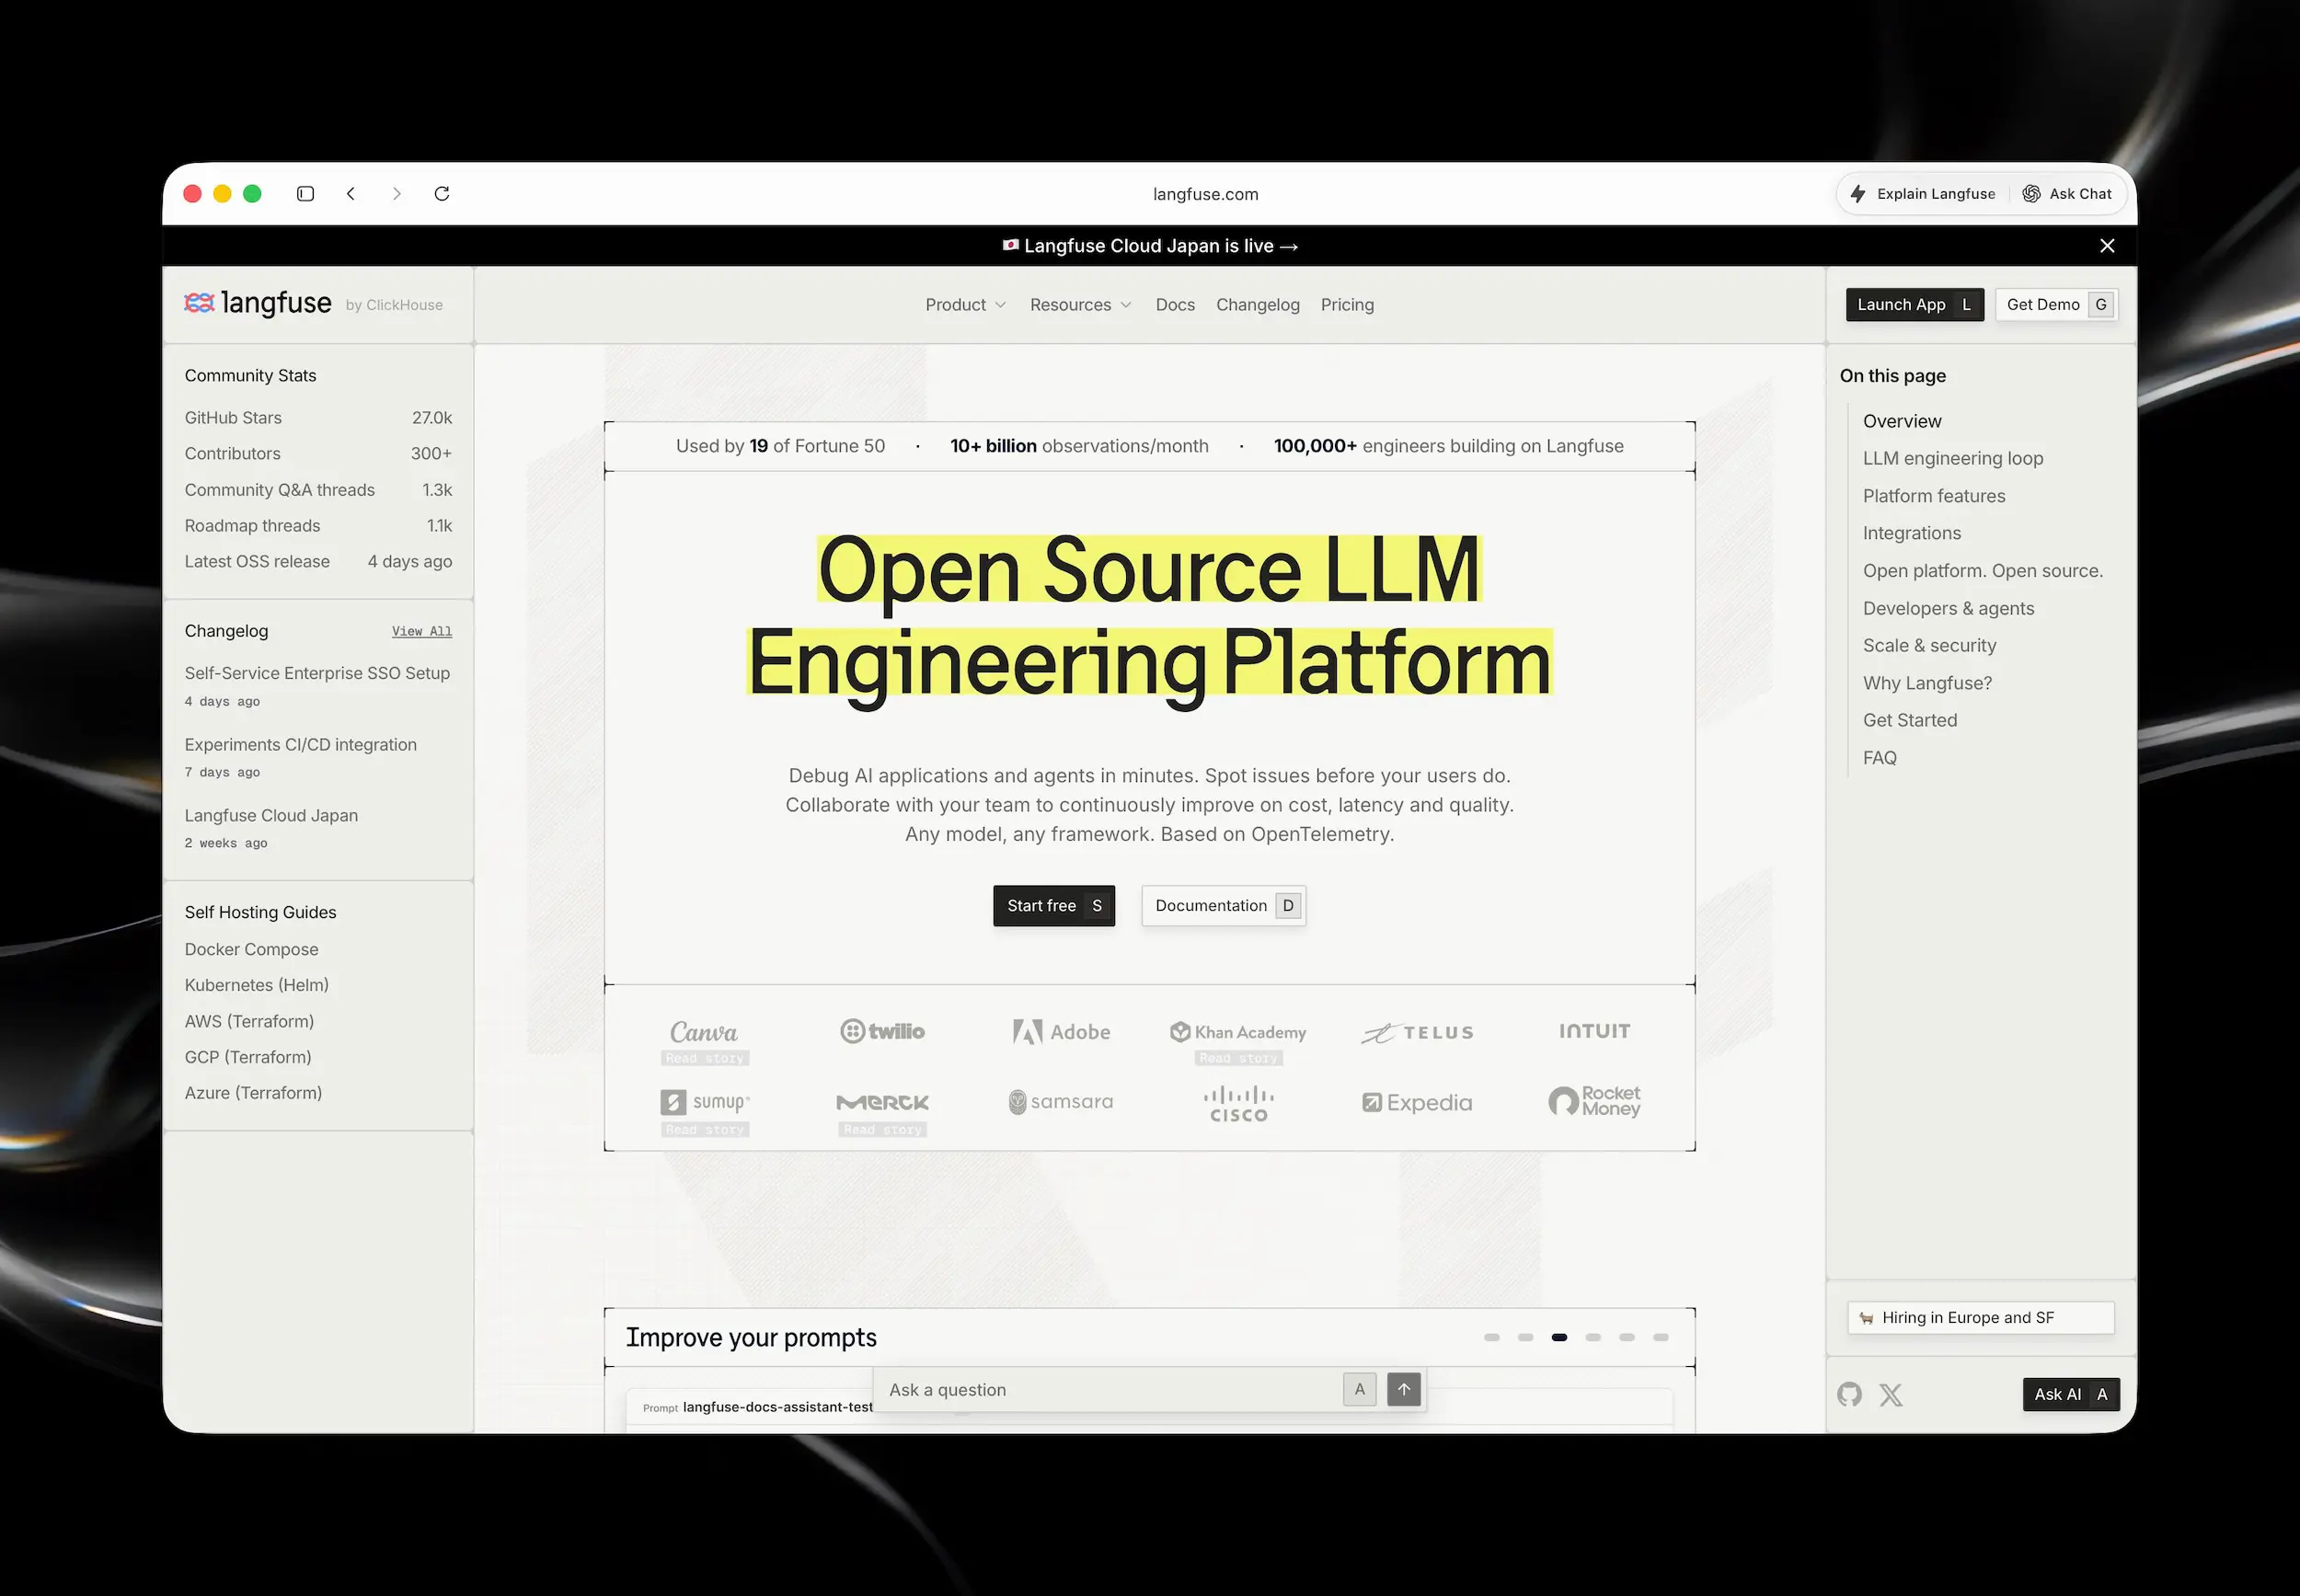Open Ask Chat in the browser toolbar
Viewport: 2300px width, 1596px height.
tap(2067, 194)
